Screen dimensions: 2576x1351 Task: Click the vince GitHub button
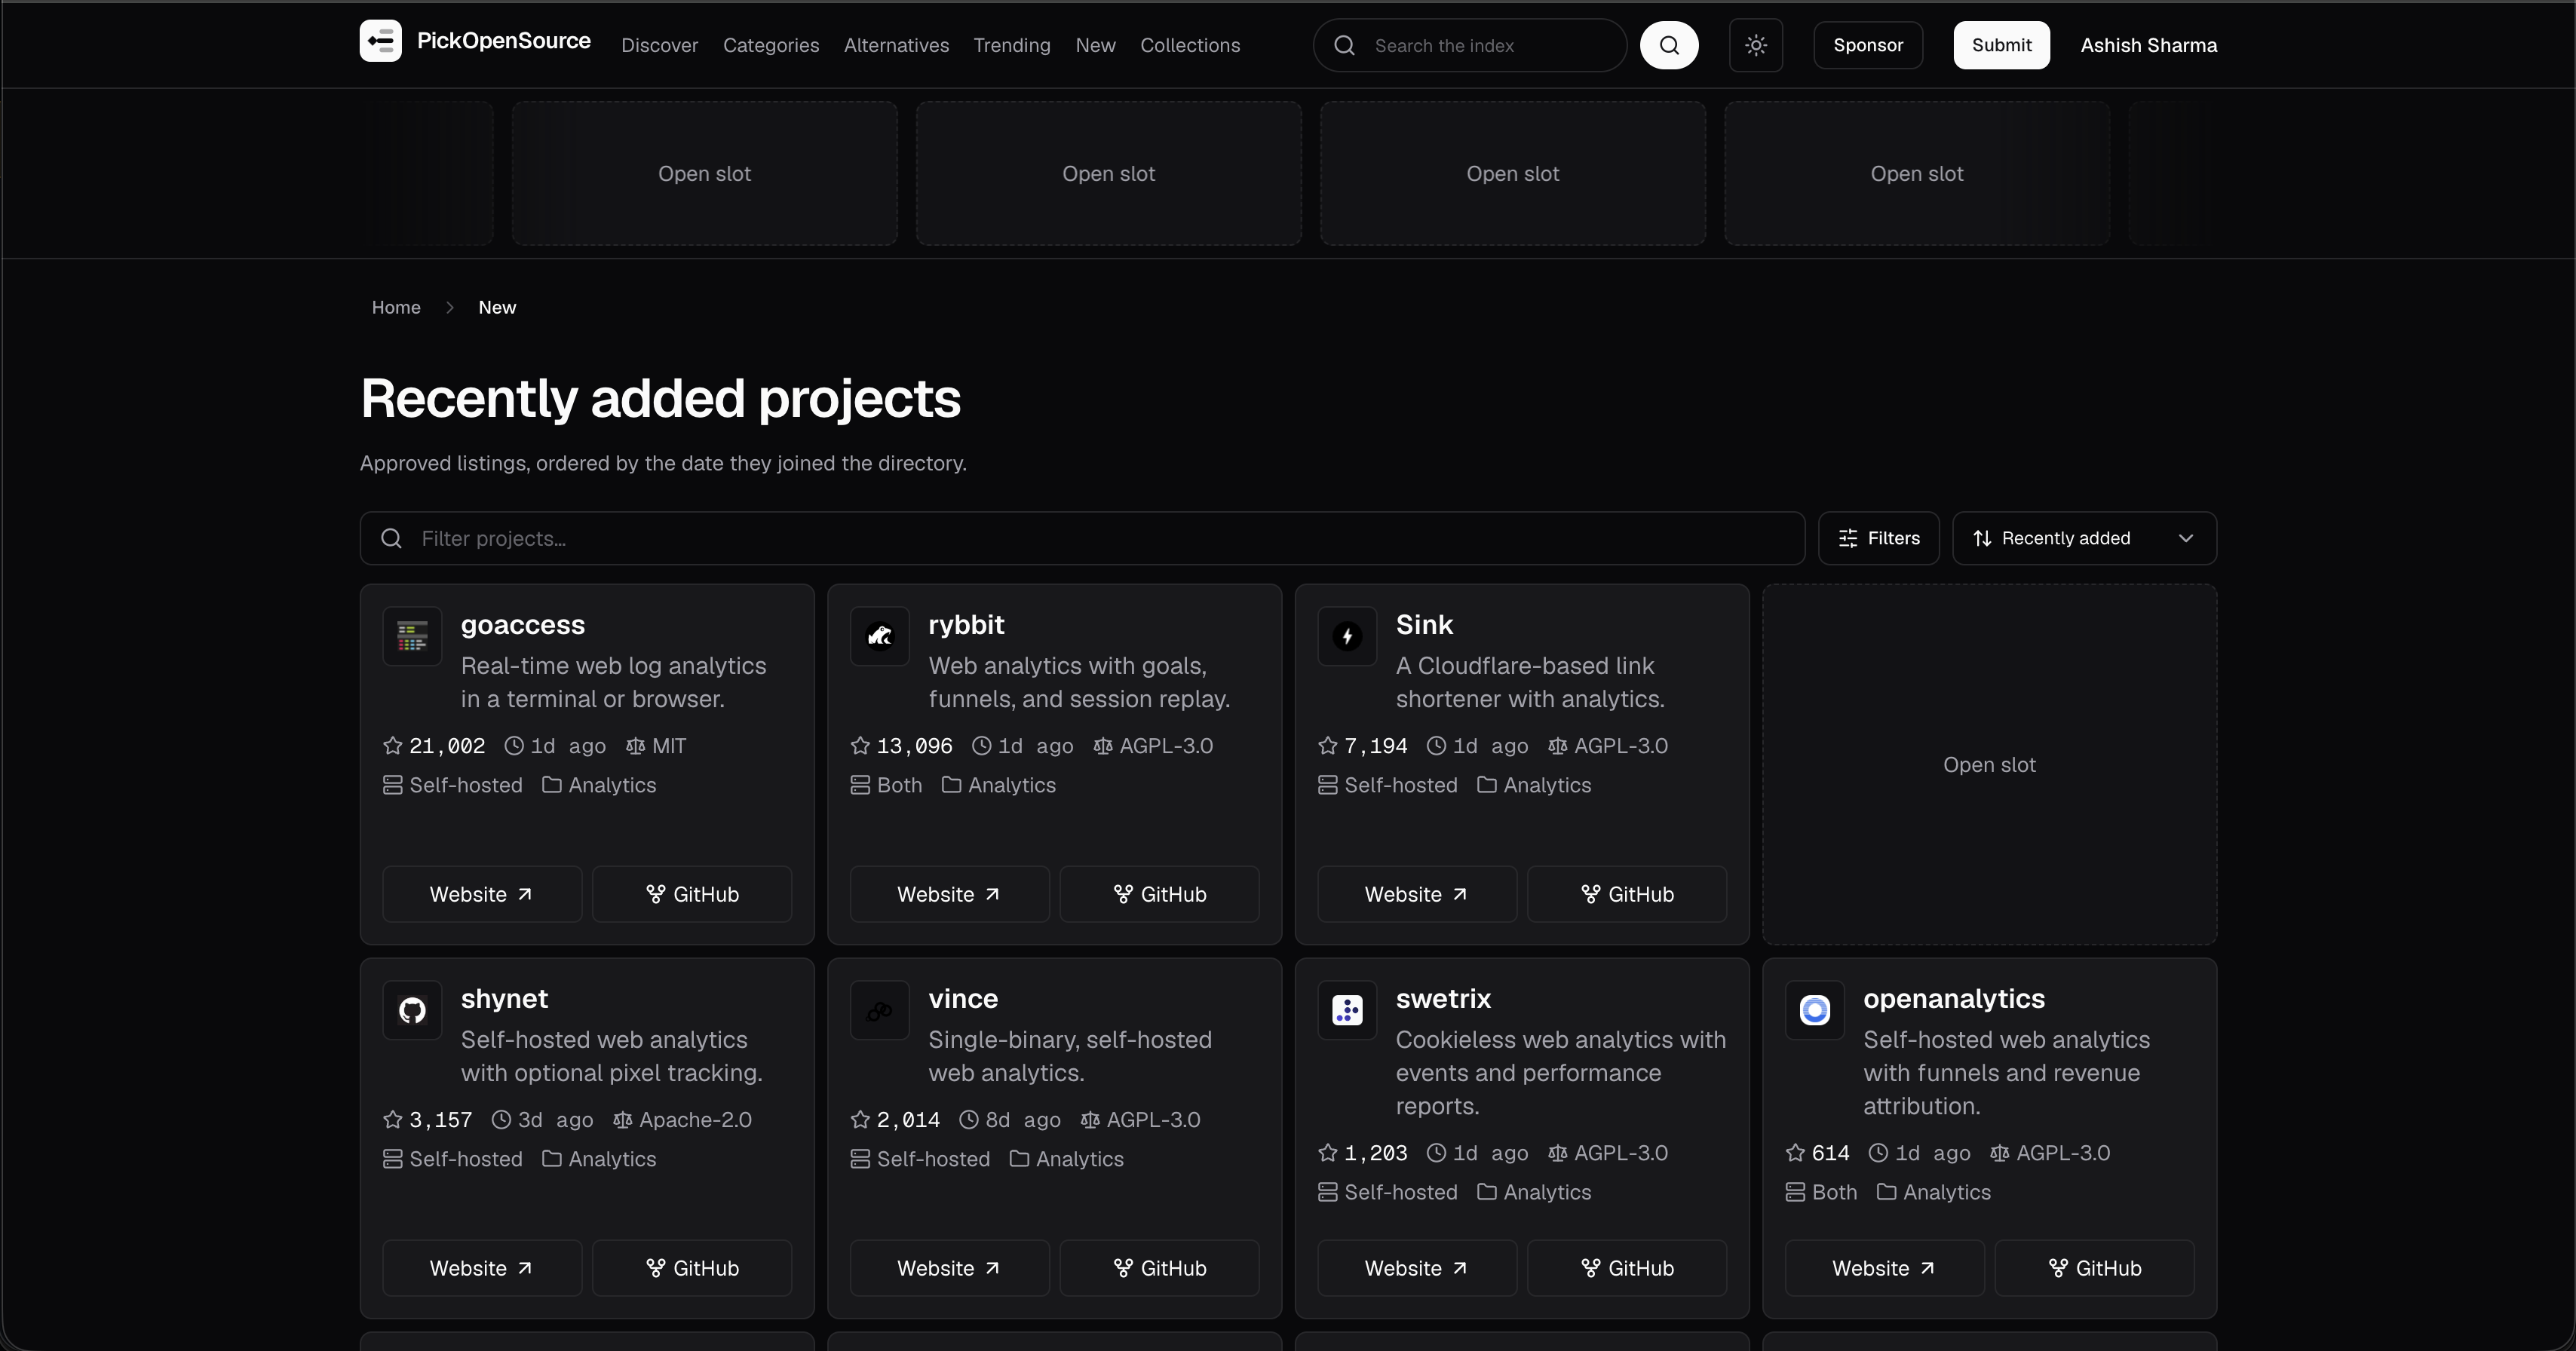1160,1268
